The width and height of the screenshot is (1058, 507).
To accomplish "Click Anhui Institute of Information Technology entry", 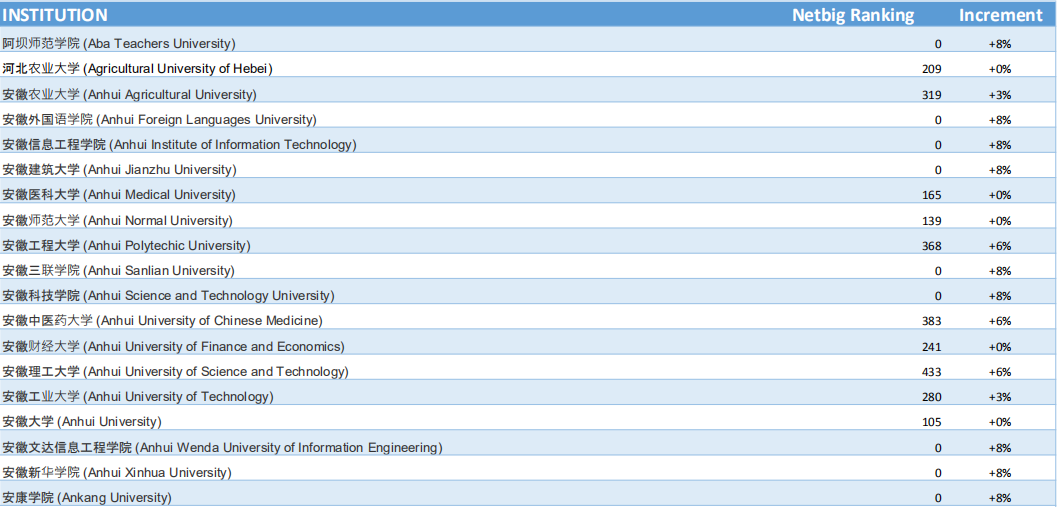I will coord(179,145).
